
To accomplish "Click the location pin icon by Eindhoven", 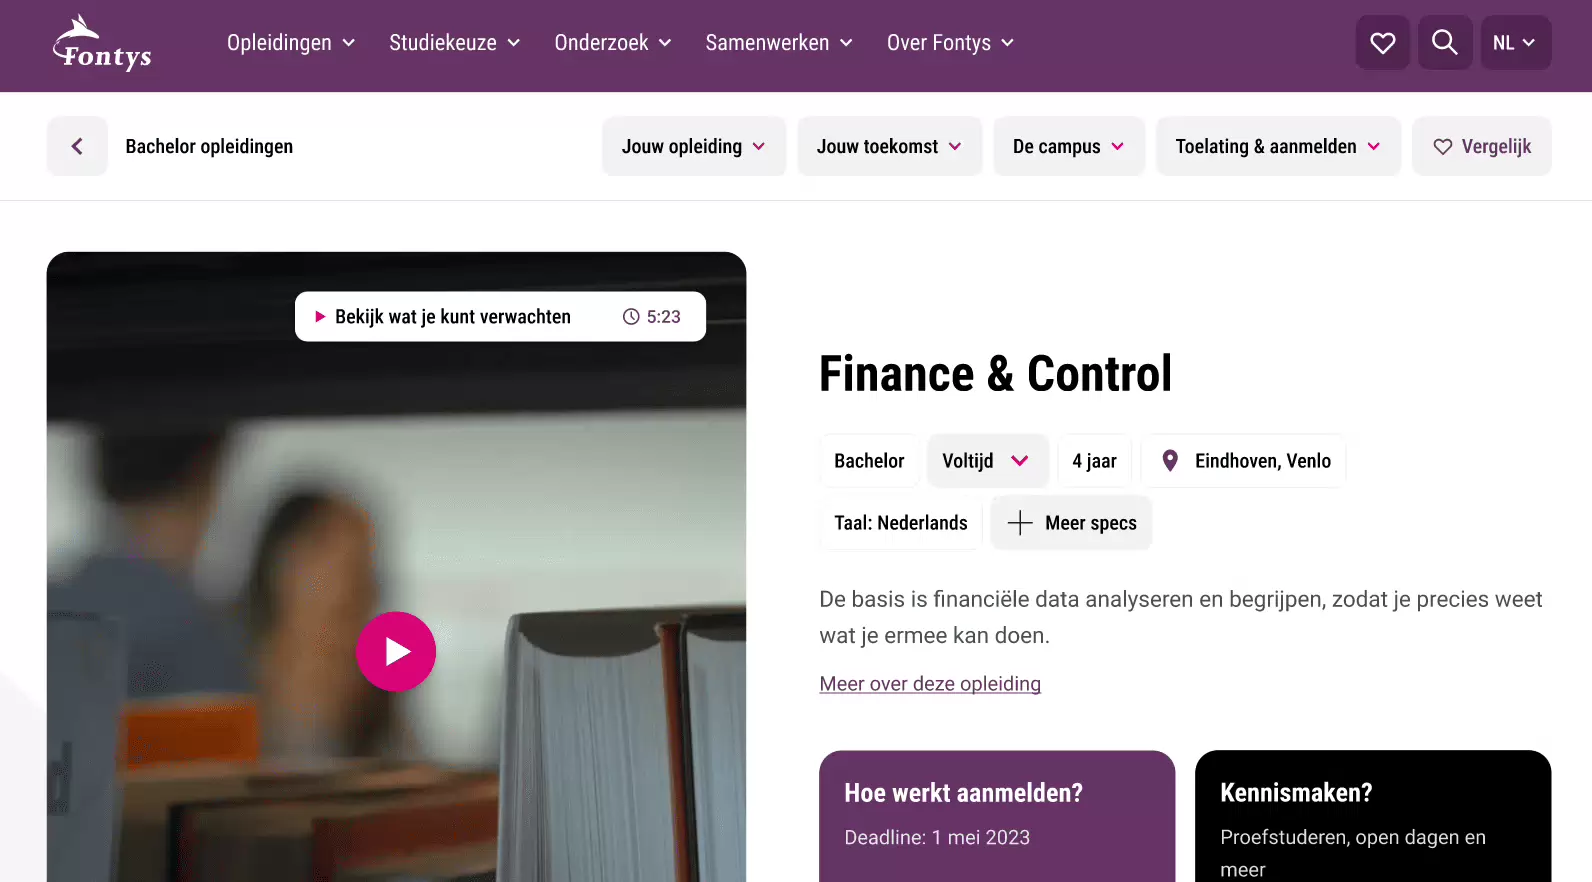I will click(1170, 461).
